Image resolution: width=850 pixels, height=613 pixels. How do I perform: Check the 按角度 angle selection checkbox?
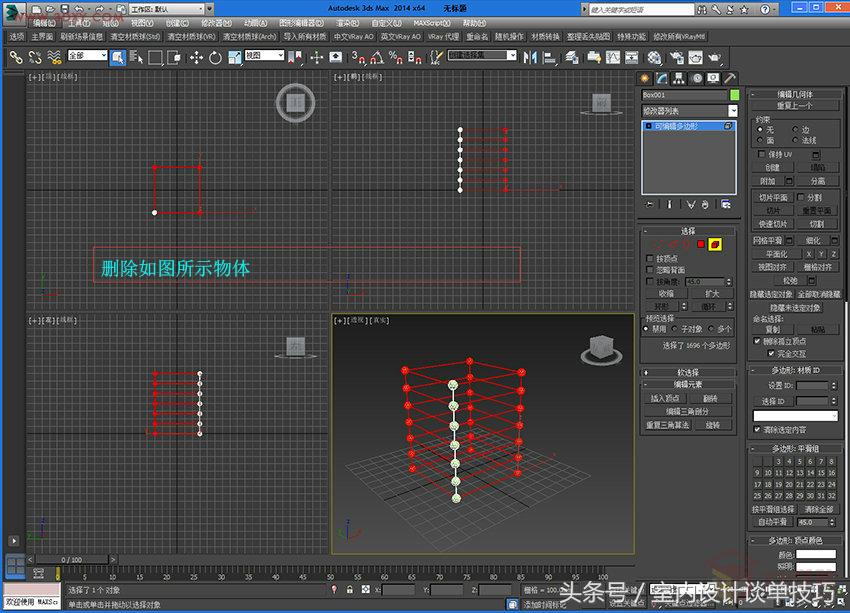click(x=649, y=280)
